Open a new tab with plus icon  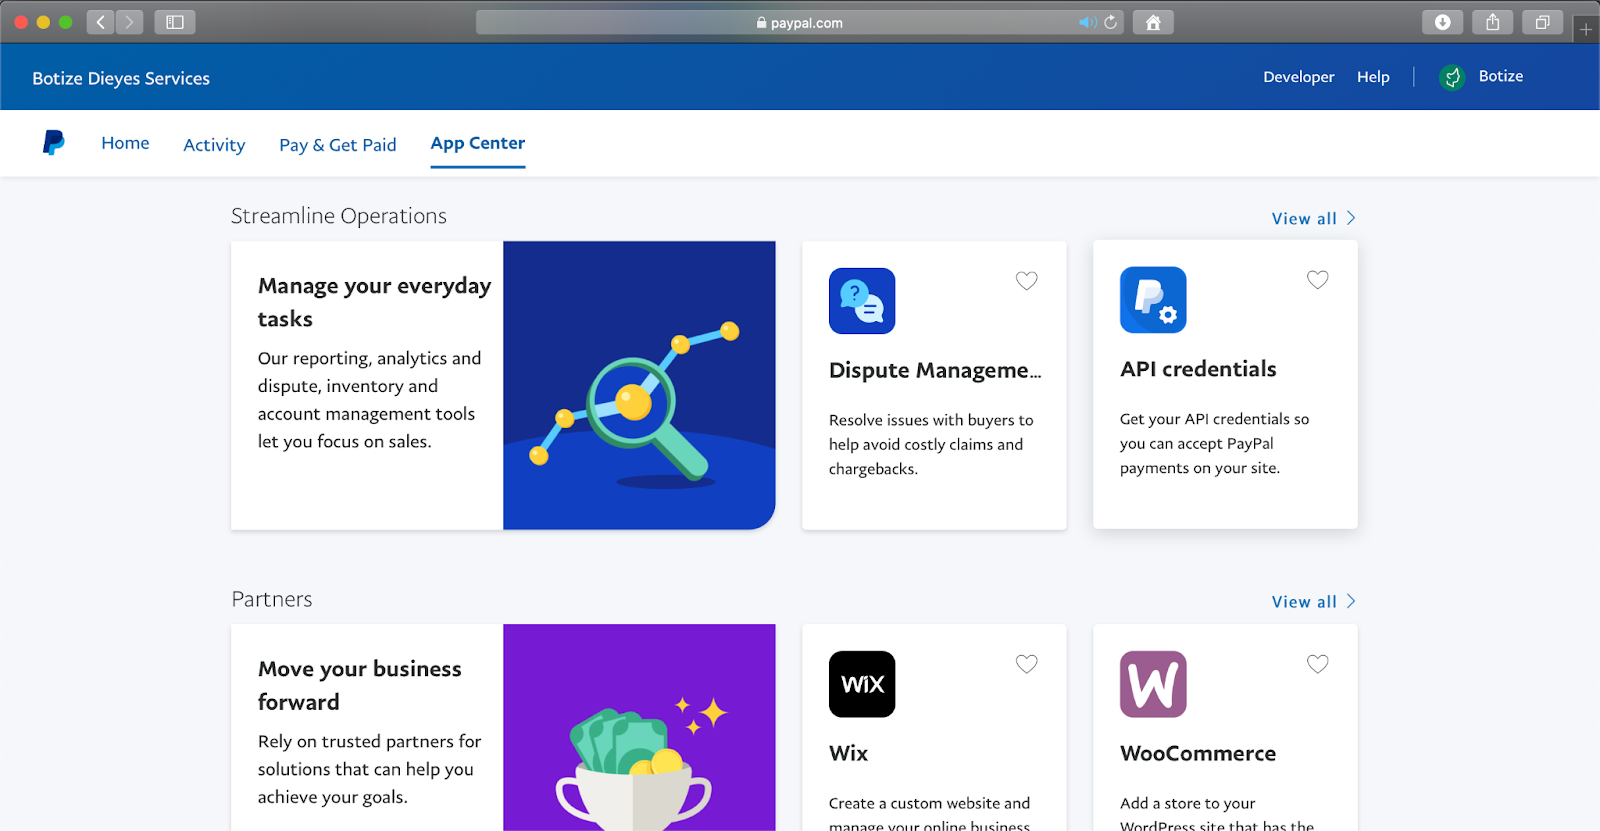tap(1586, 29)
